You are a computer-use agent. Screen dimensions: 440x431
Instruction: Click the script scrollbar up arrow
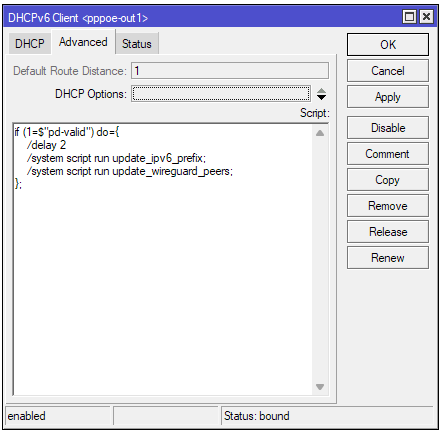click(x=320, y=133)
